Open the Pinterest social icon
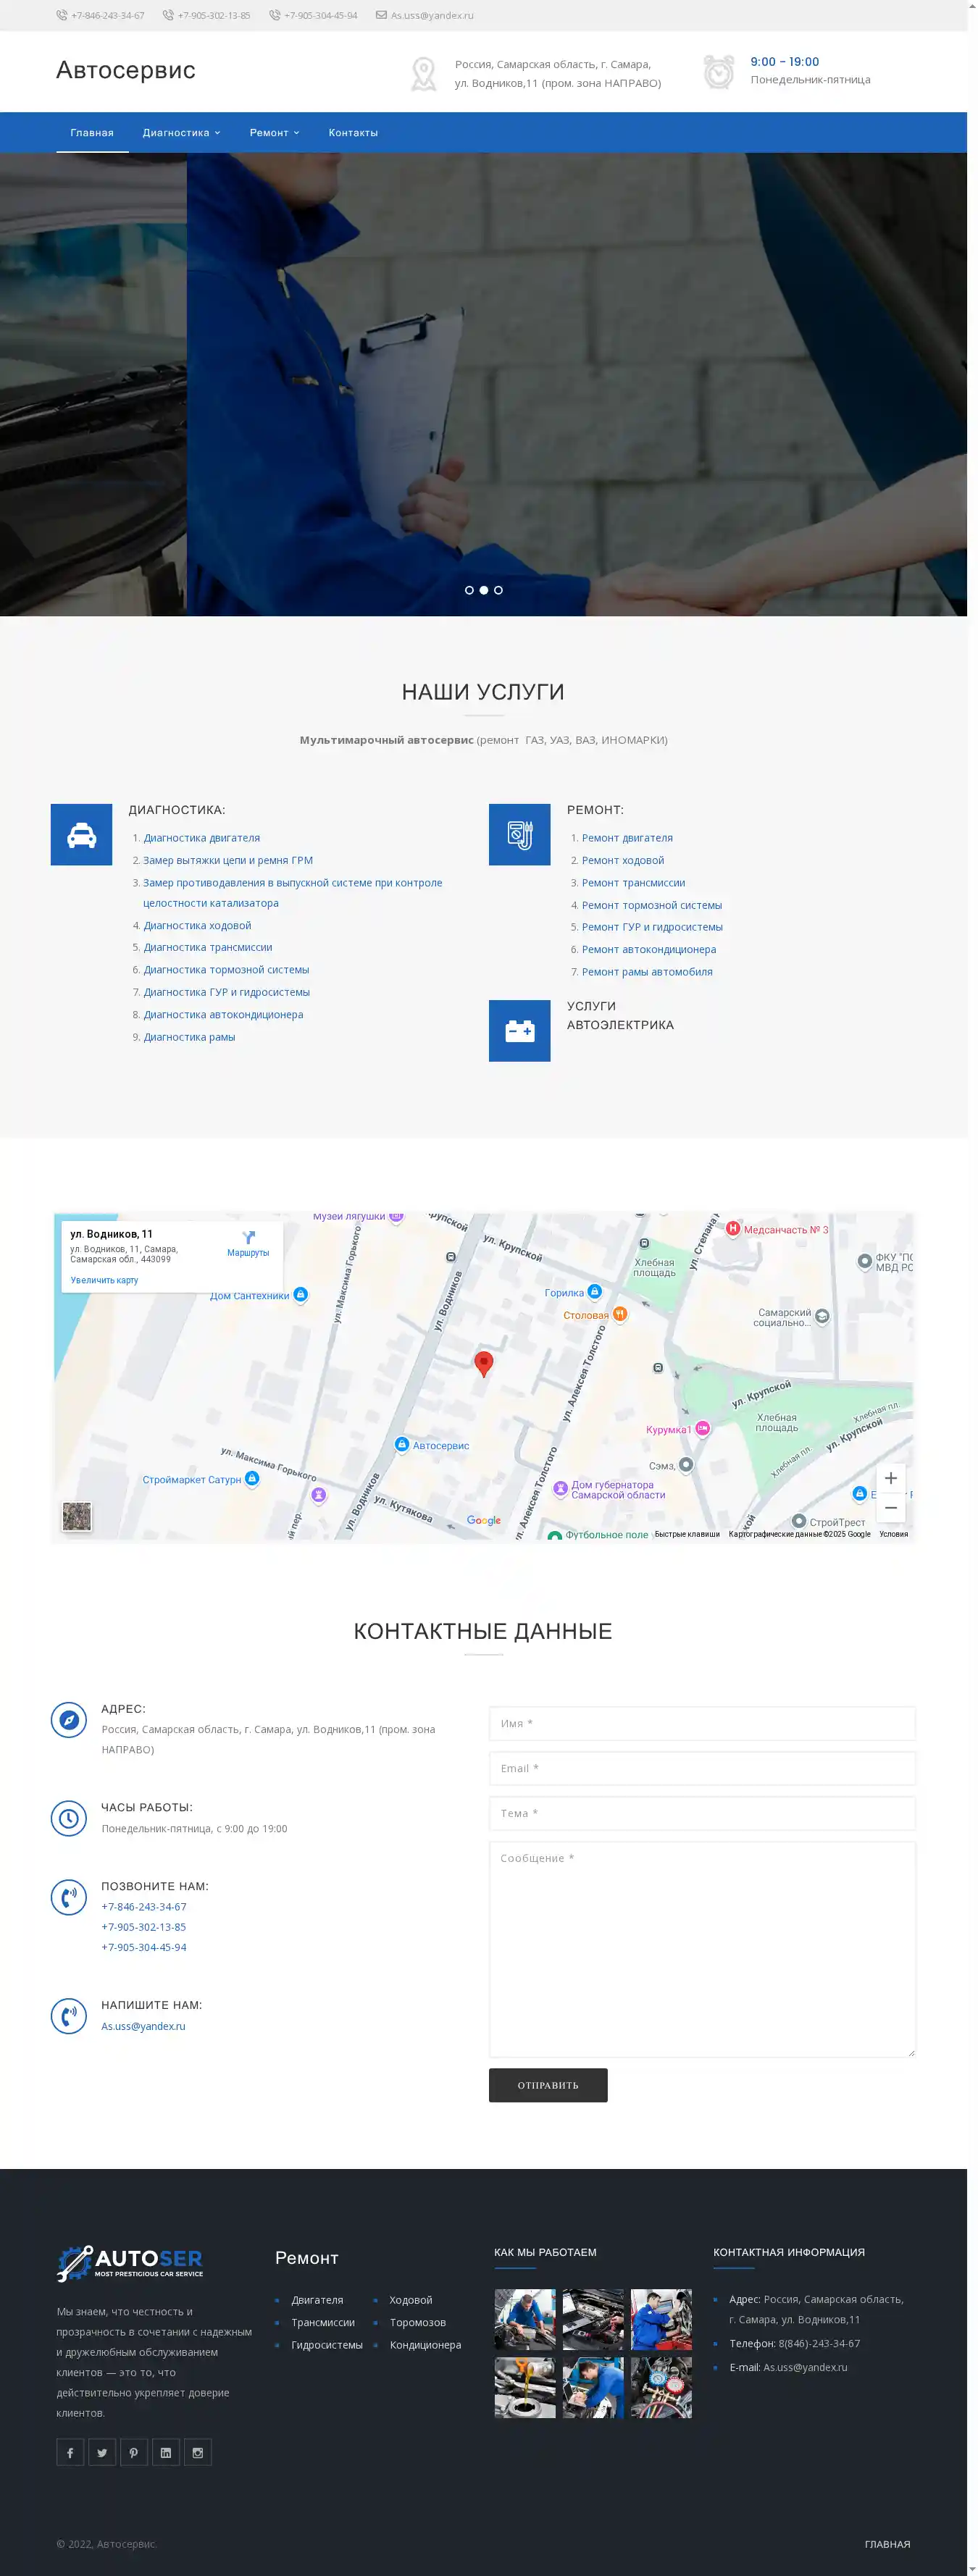This screenshot has width=978, height=2576. [134, 2452]
